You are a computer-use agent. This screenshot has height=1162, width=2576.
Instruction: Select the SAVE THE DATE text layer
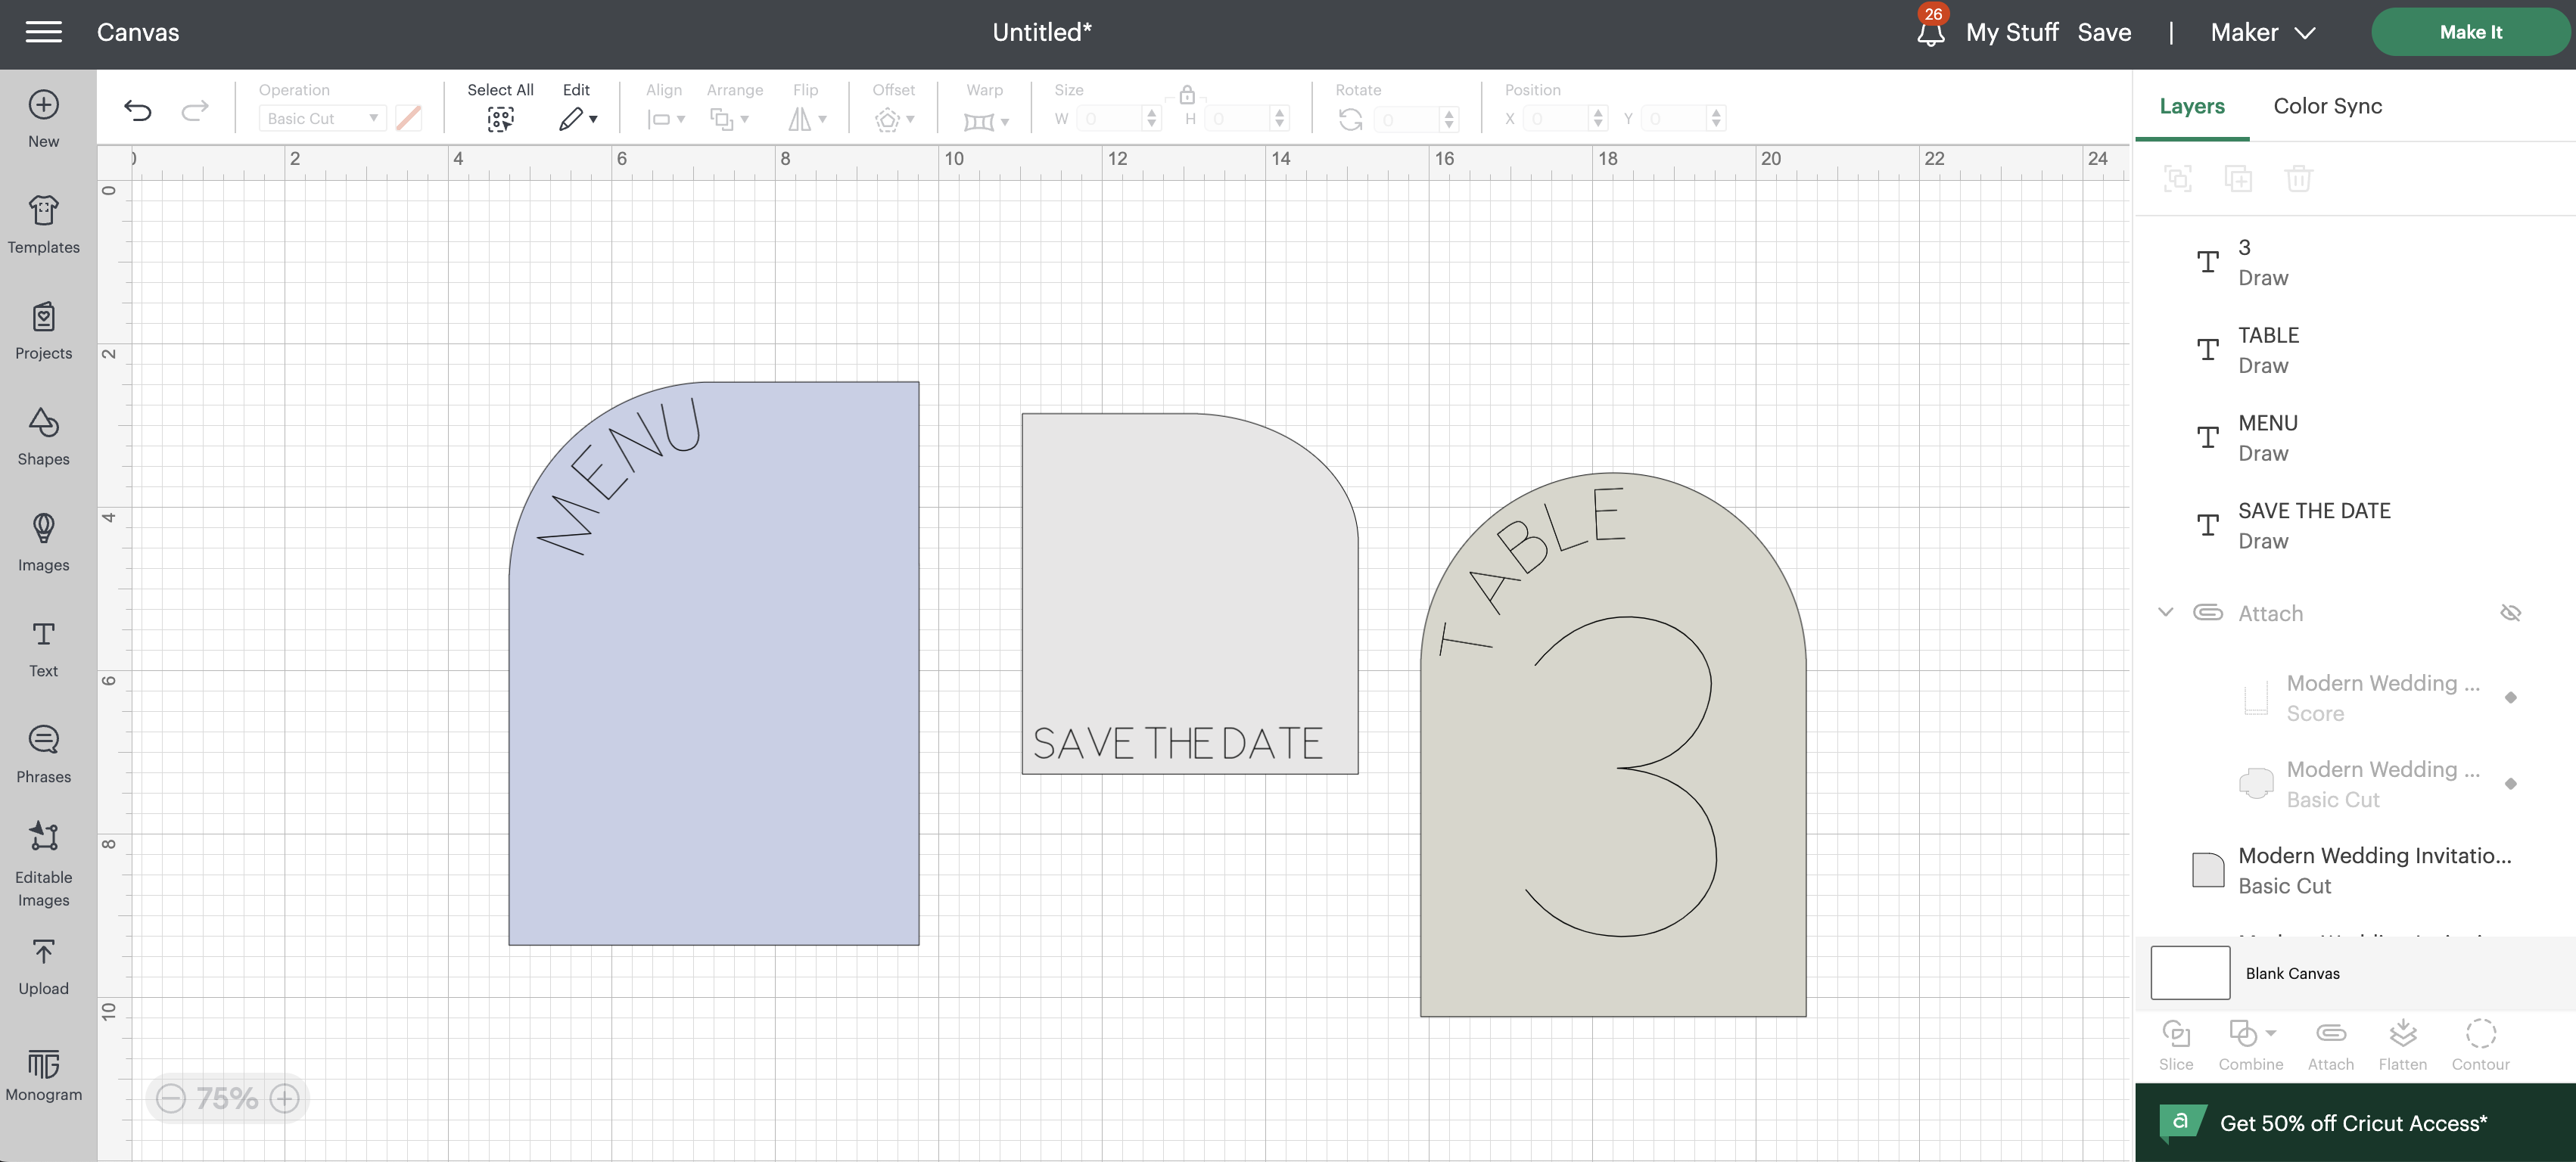click(x=2313, y=526)
